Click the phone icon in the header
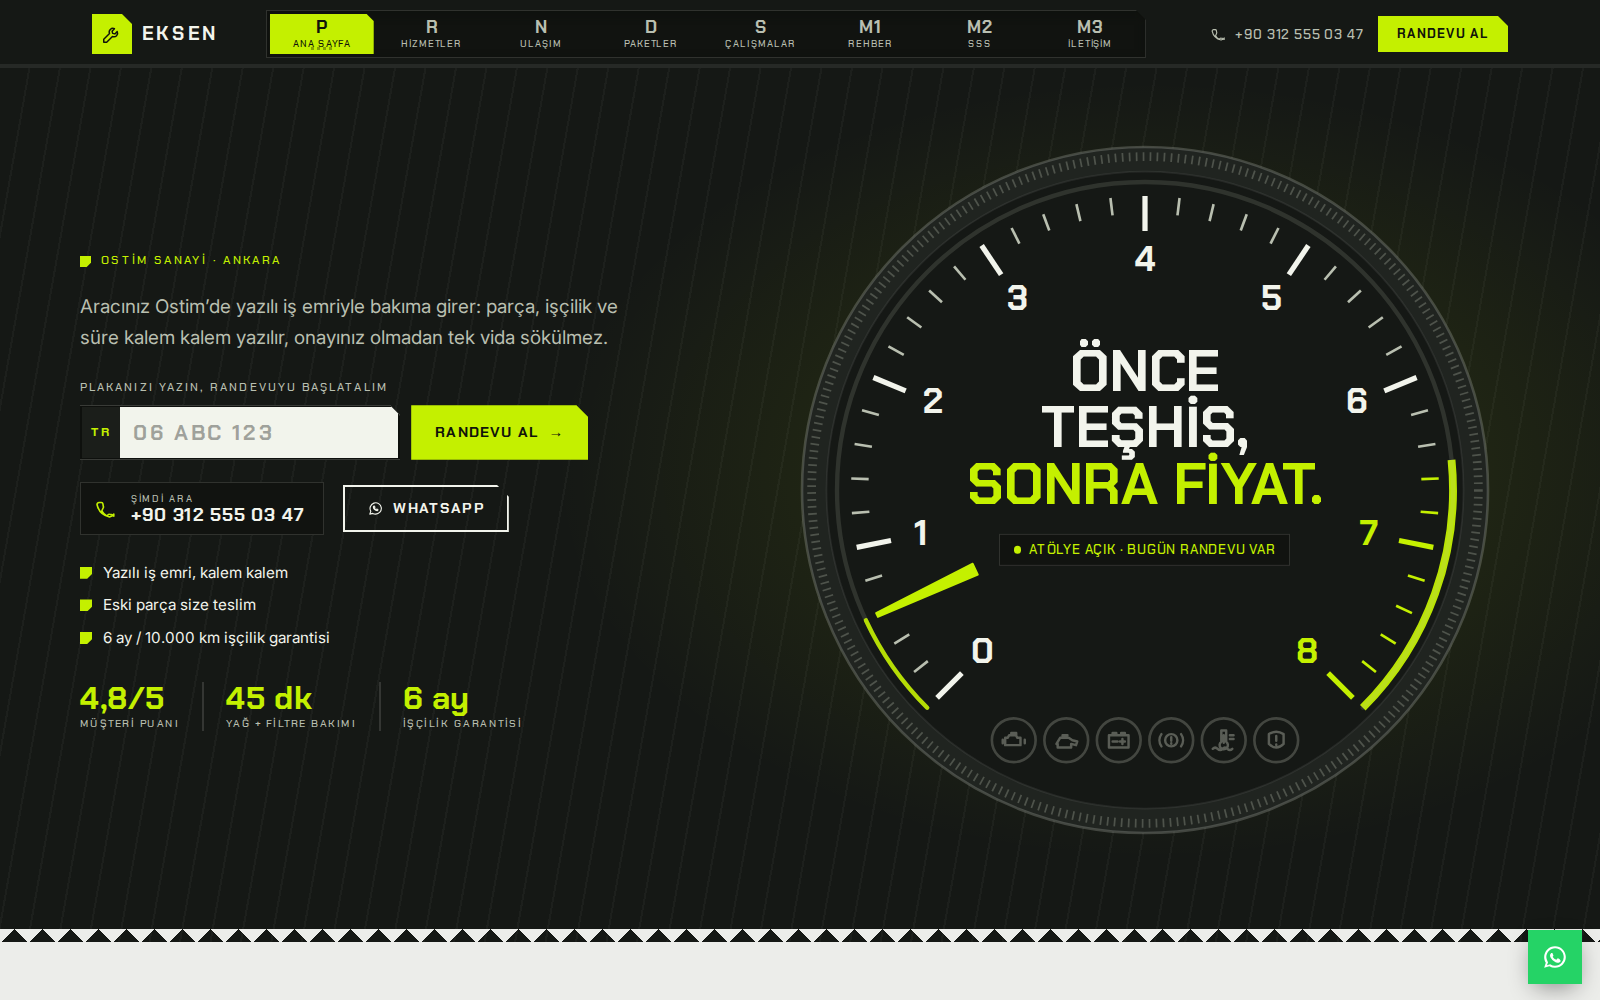The width and height of the screenshot is (1600, 1000). [x=1218, y=34]
